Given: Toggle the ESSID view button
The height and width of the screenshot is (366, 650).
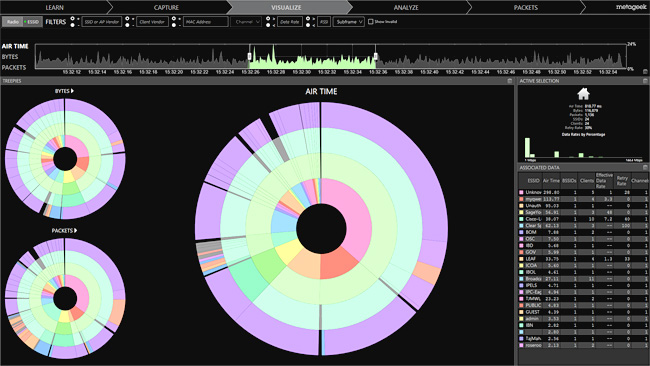Looking at the screenshot, I should [32, 22].
